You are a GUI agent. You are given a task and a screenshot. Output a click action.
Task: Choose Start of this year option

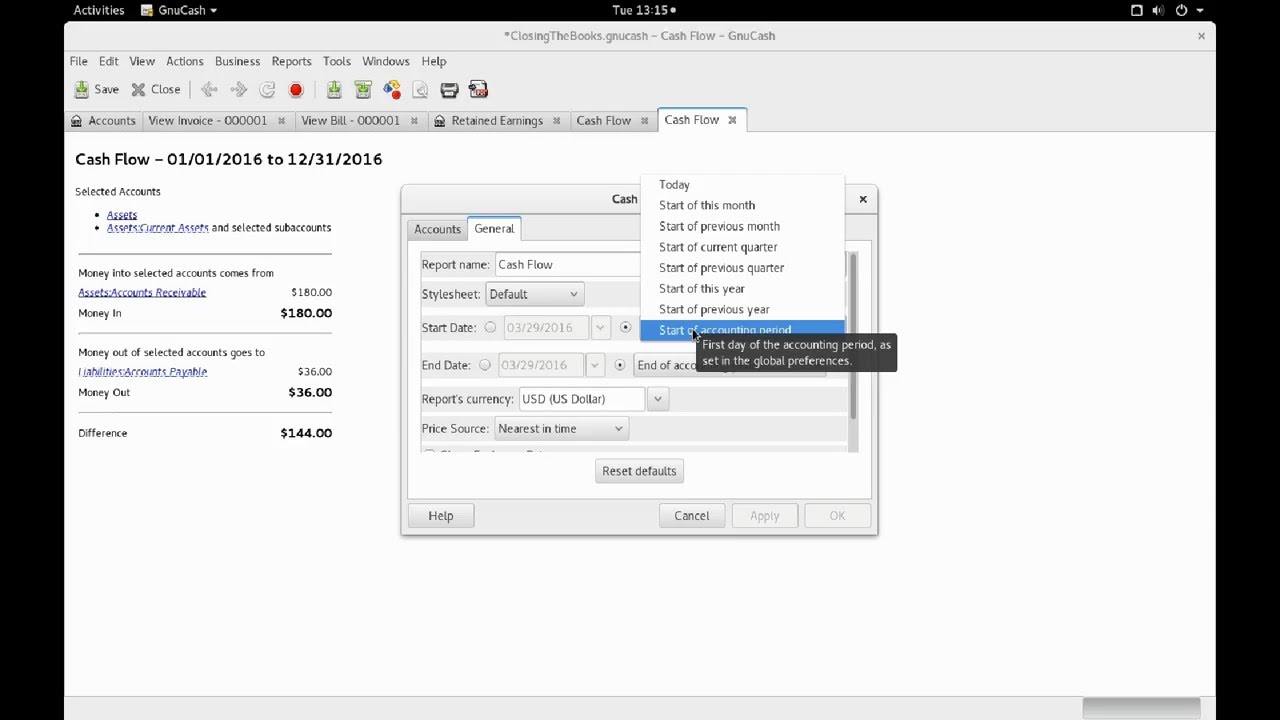pos(742,289)
